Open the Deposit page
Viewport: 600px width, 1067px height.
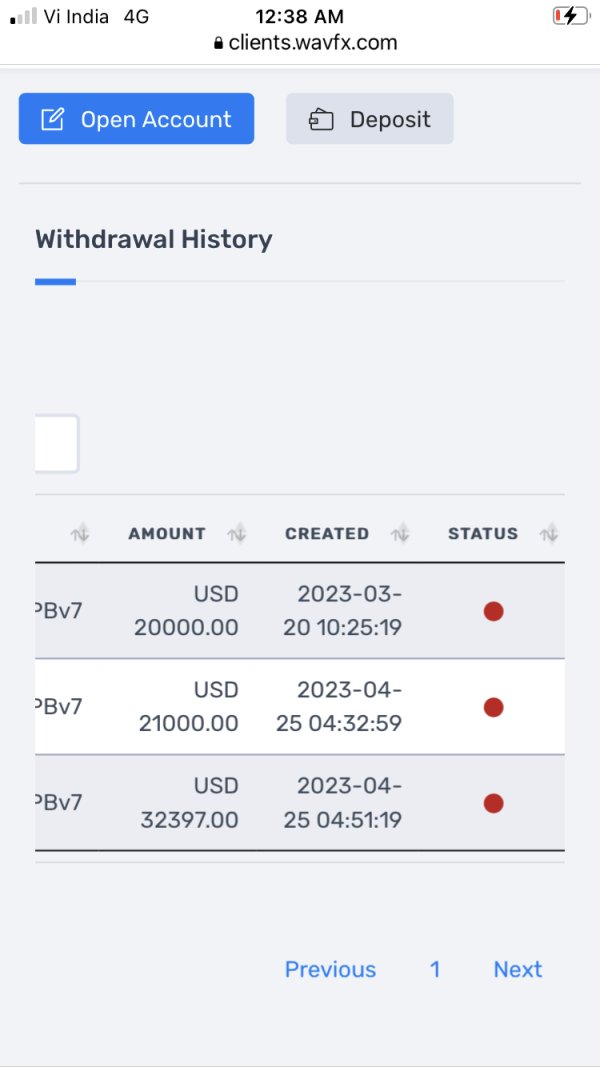pyautogui.click(x=370, y=119)
